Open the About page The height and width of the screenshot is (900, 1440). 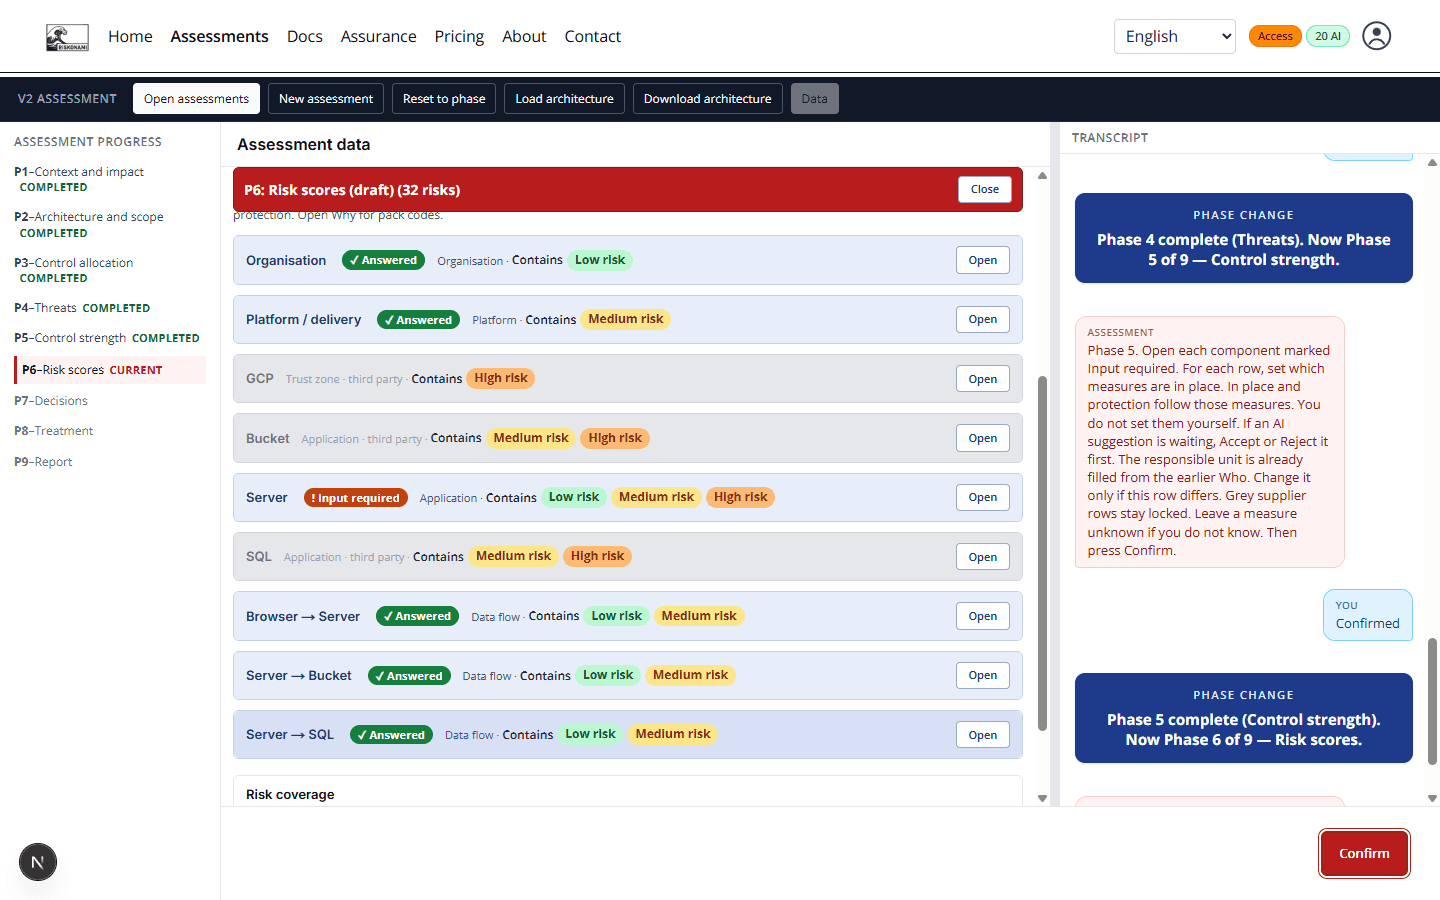pos(524,37)
